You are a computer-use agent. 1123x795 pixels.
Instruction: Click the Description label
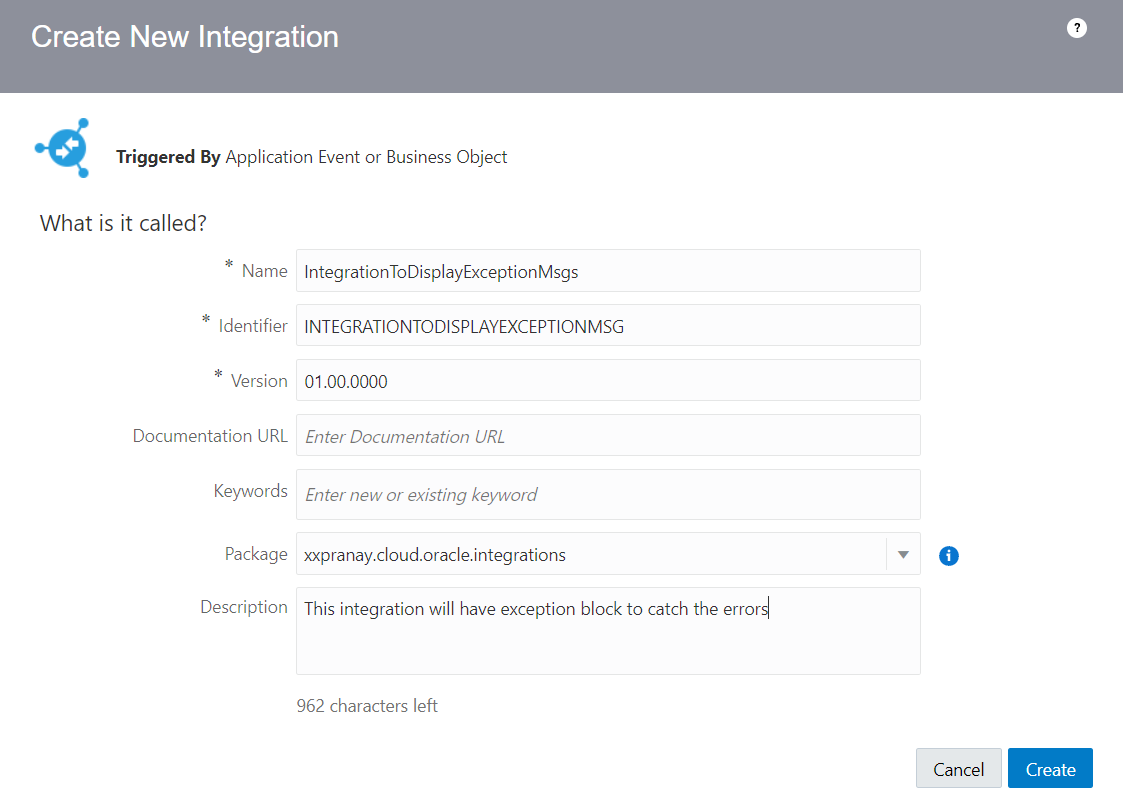click(244, 607)
